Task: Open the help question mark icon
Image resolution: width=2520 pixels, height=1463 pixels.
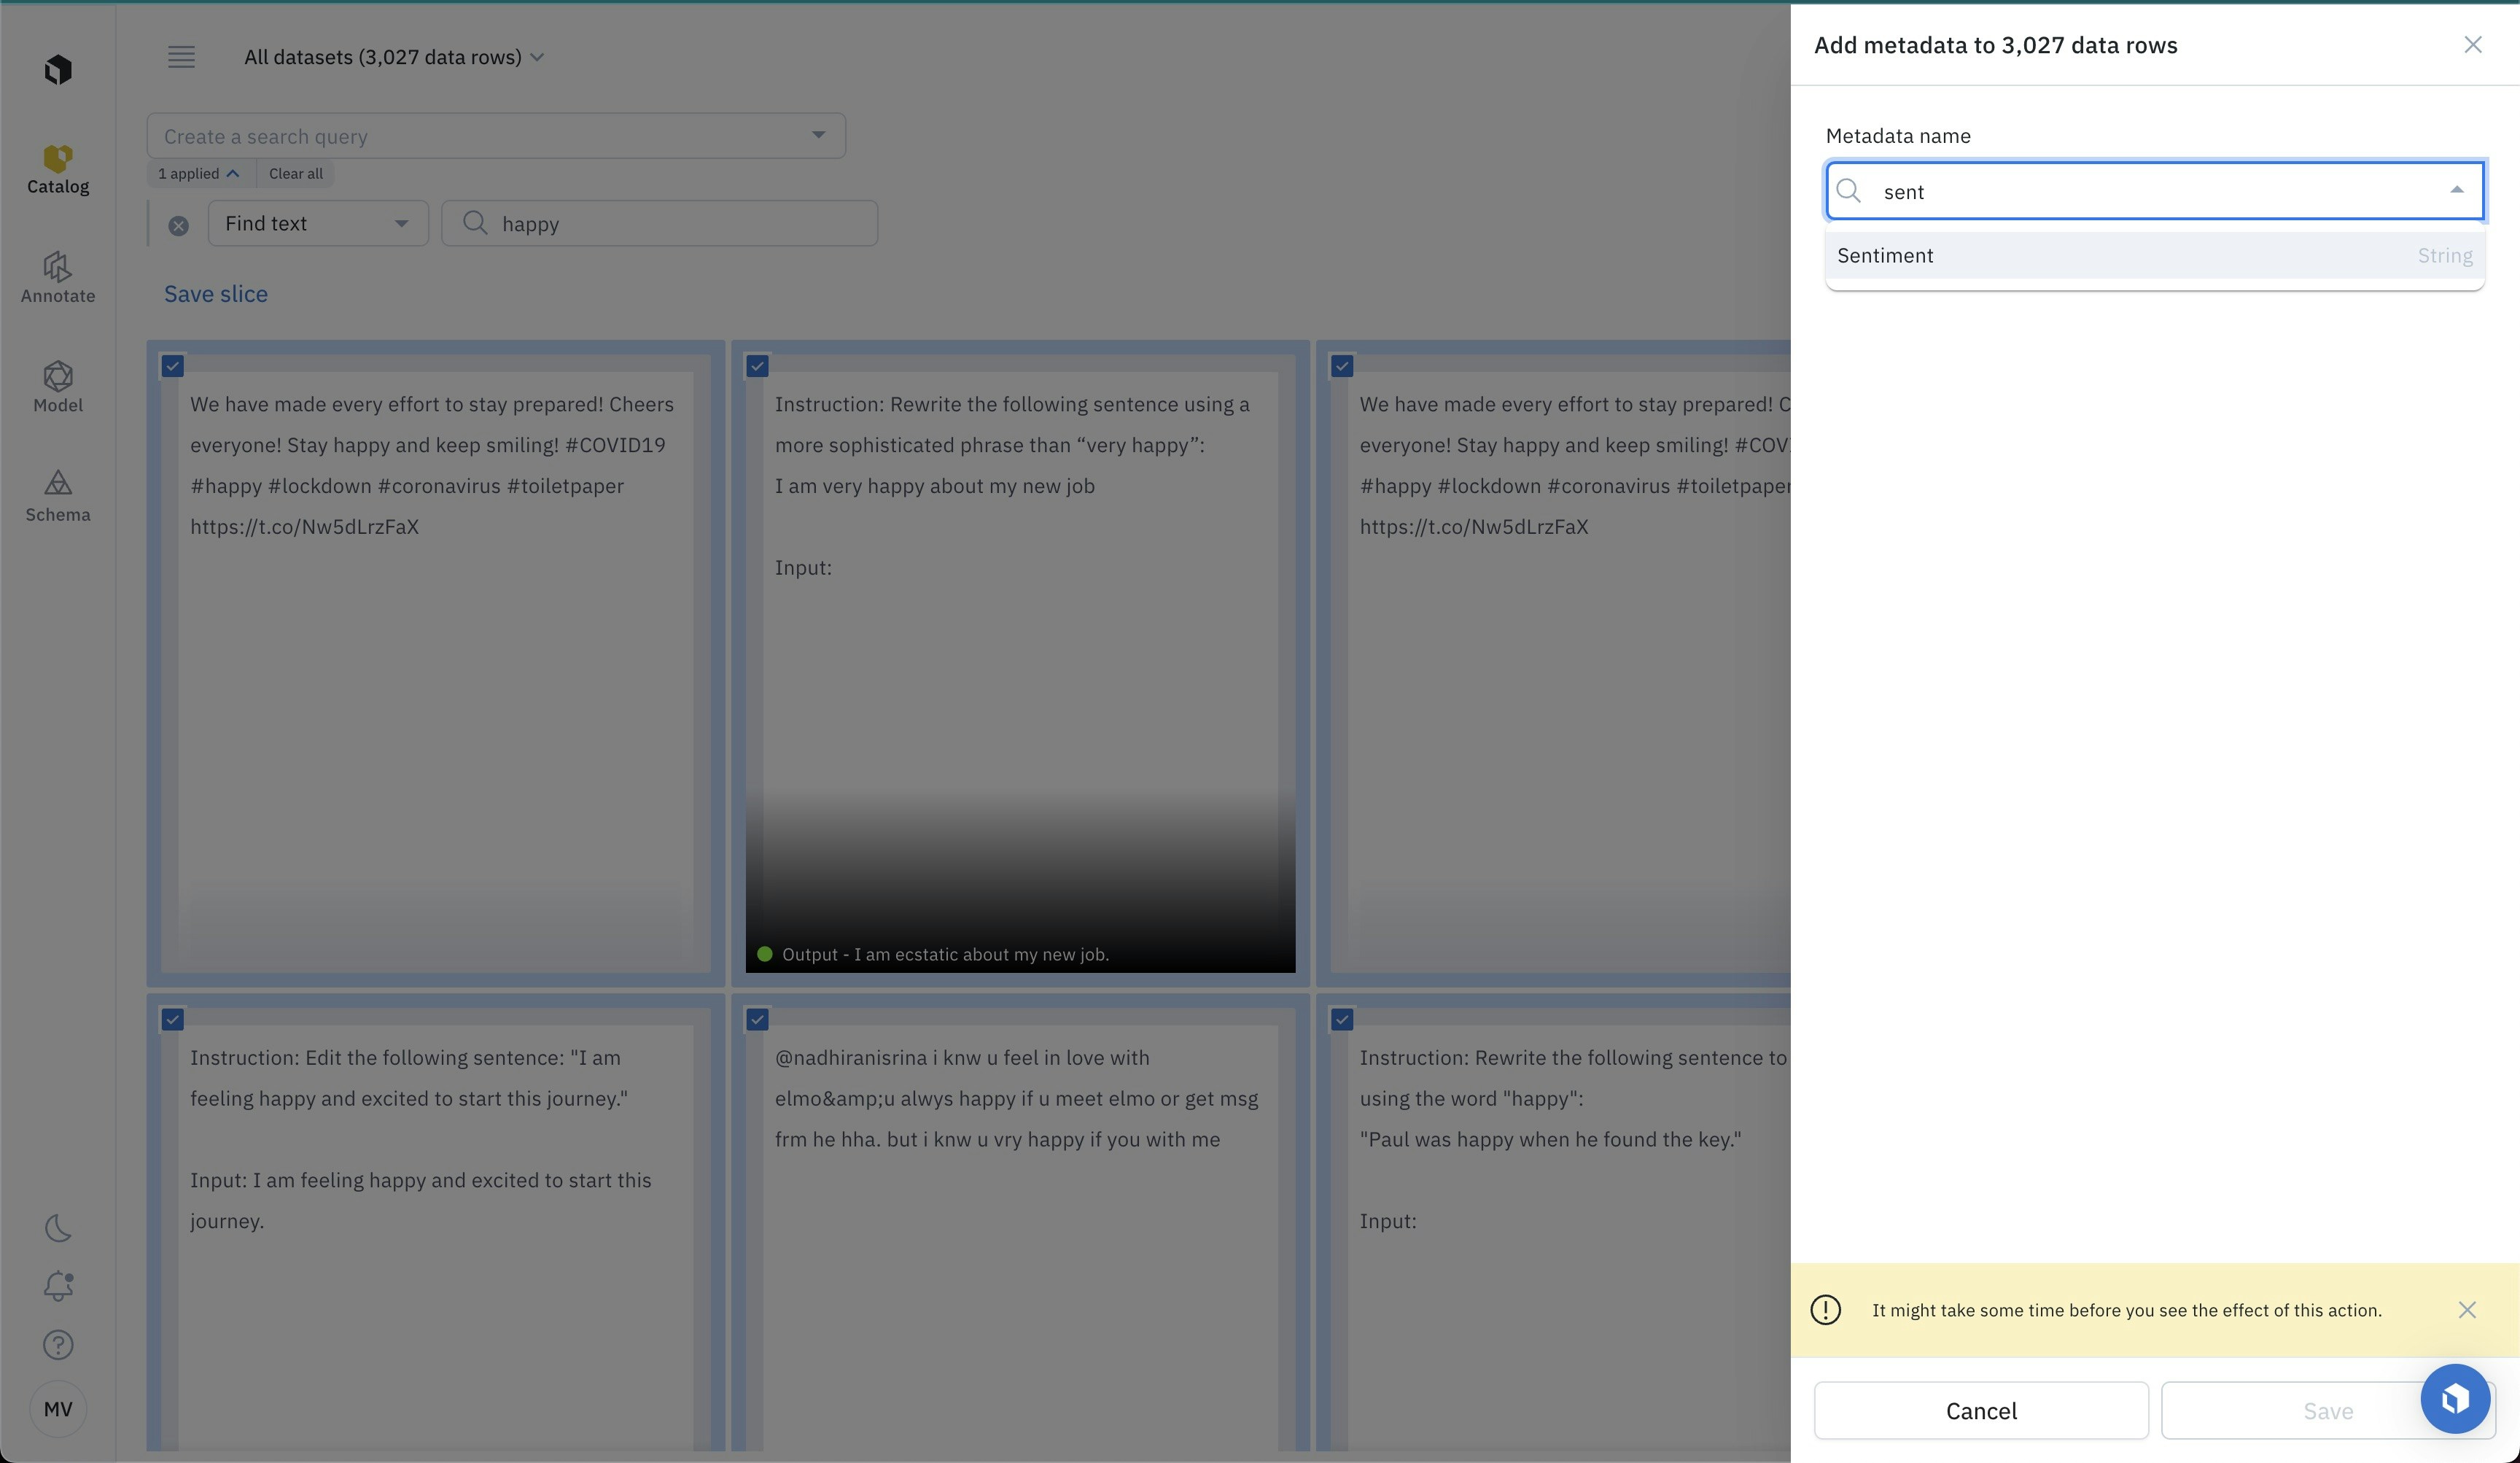Action: [58, 1344]
